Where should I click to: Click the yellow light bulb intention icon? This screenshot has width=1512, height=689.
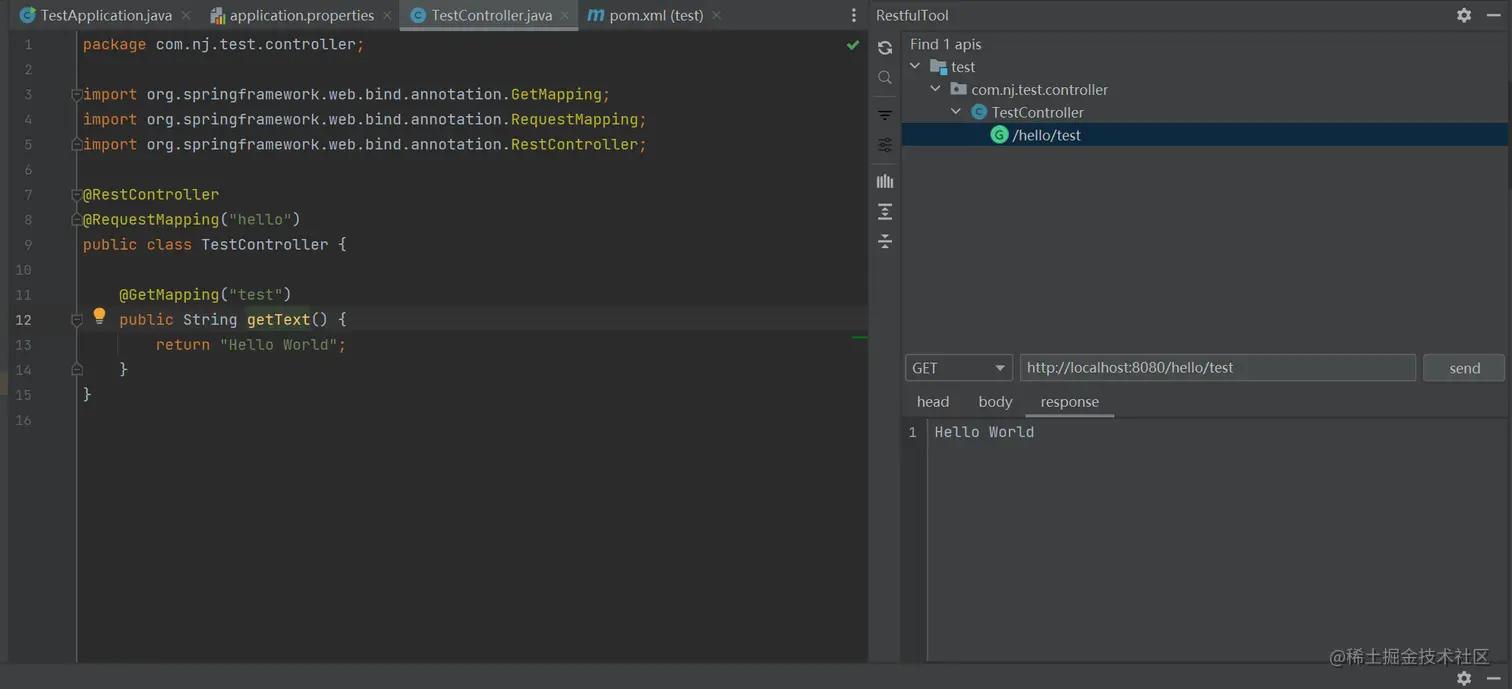pos(99,316)
